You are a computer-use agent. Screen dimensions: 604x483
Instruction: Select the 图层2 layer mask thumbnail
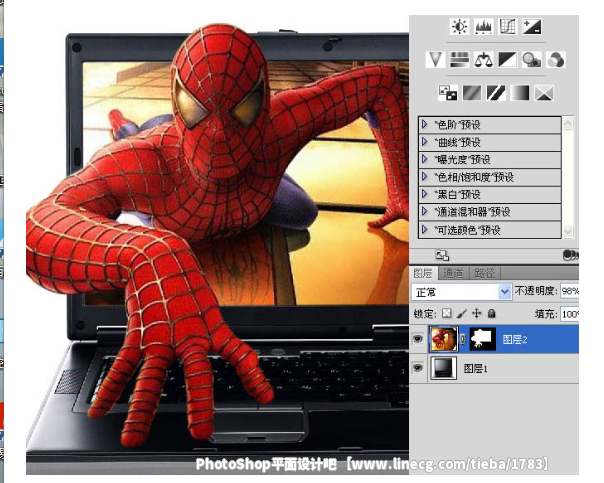click(483, 339)
